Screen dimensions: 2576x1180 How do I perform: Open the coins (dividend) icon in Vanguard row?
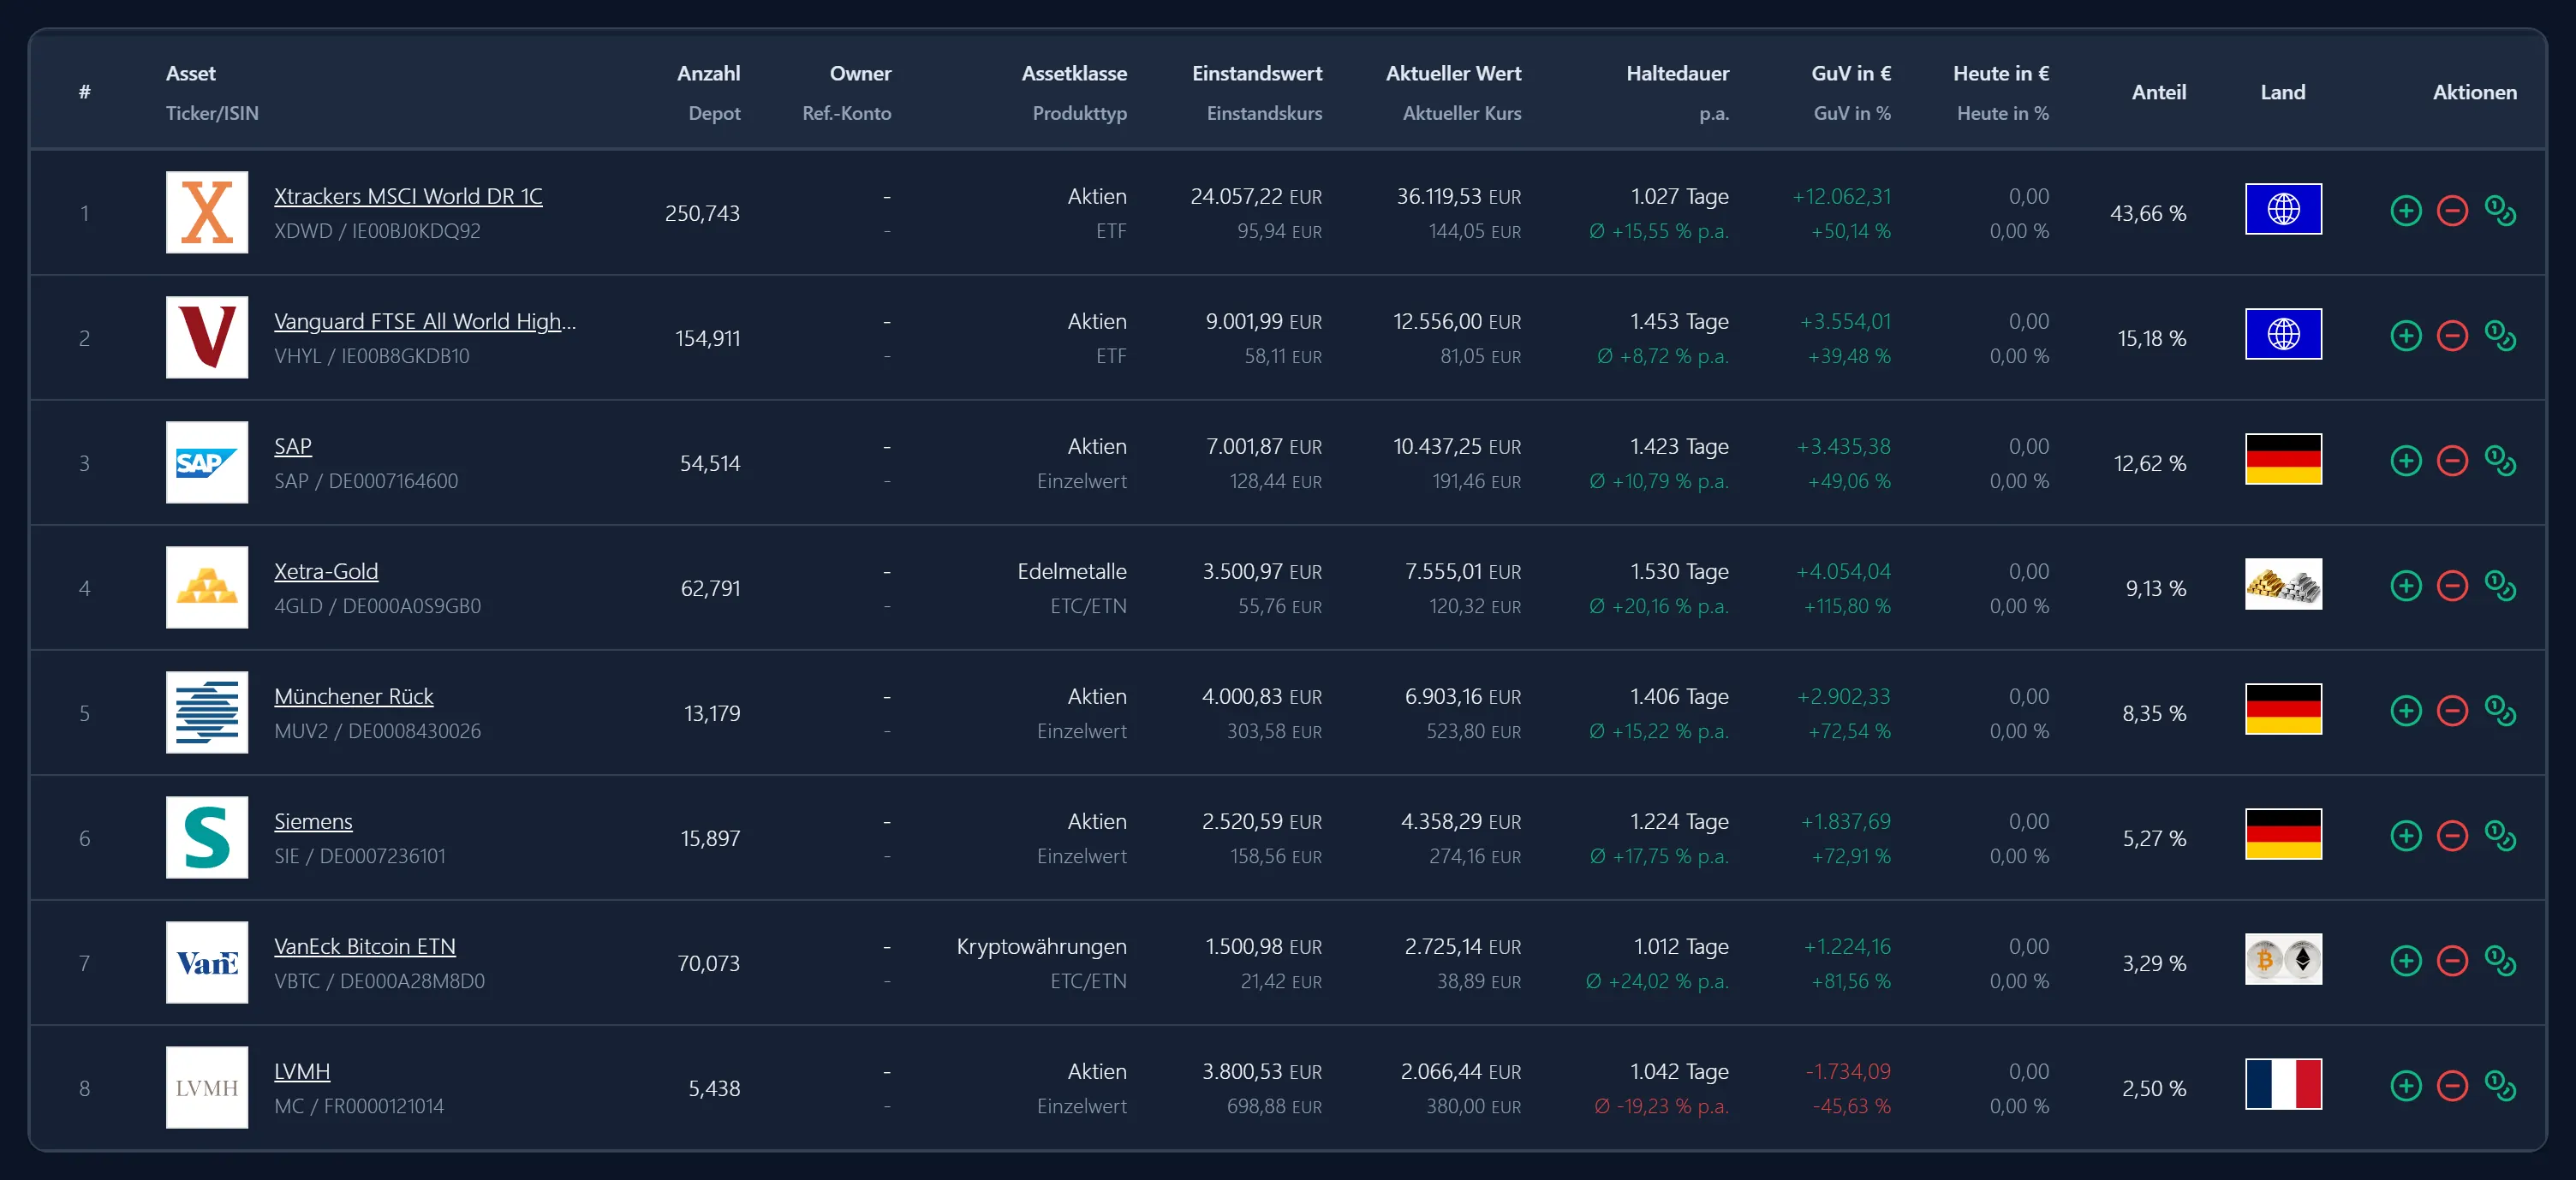coord(2500,336)
